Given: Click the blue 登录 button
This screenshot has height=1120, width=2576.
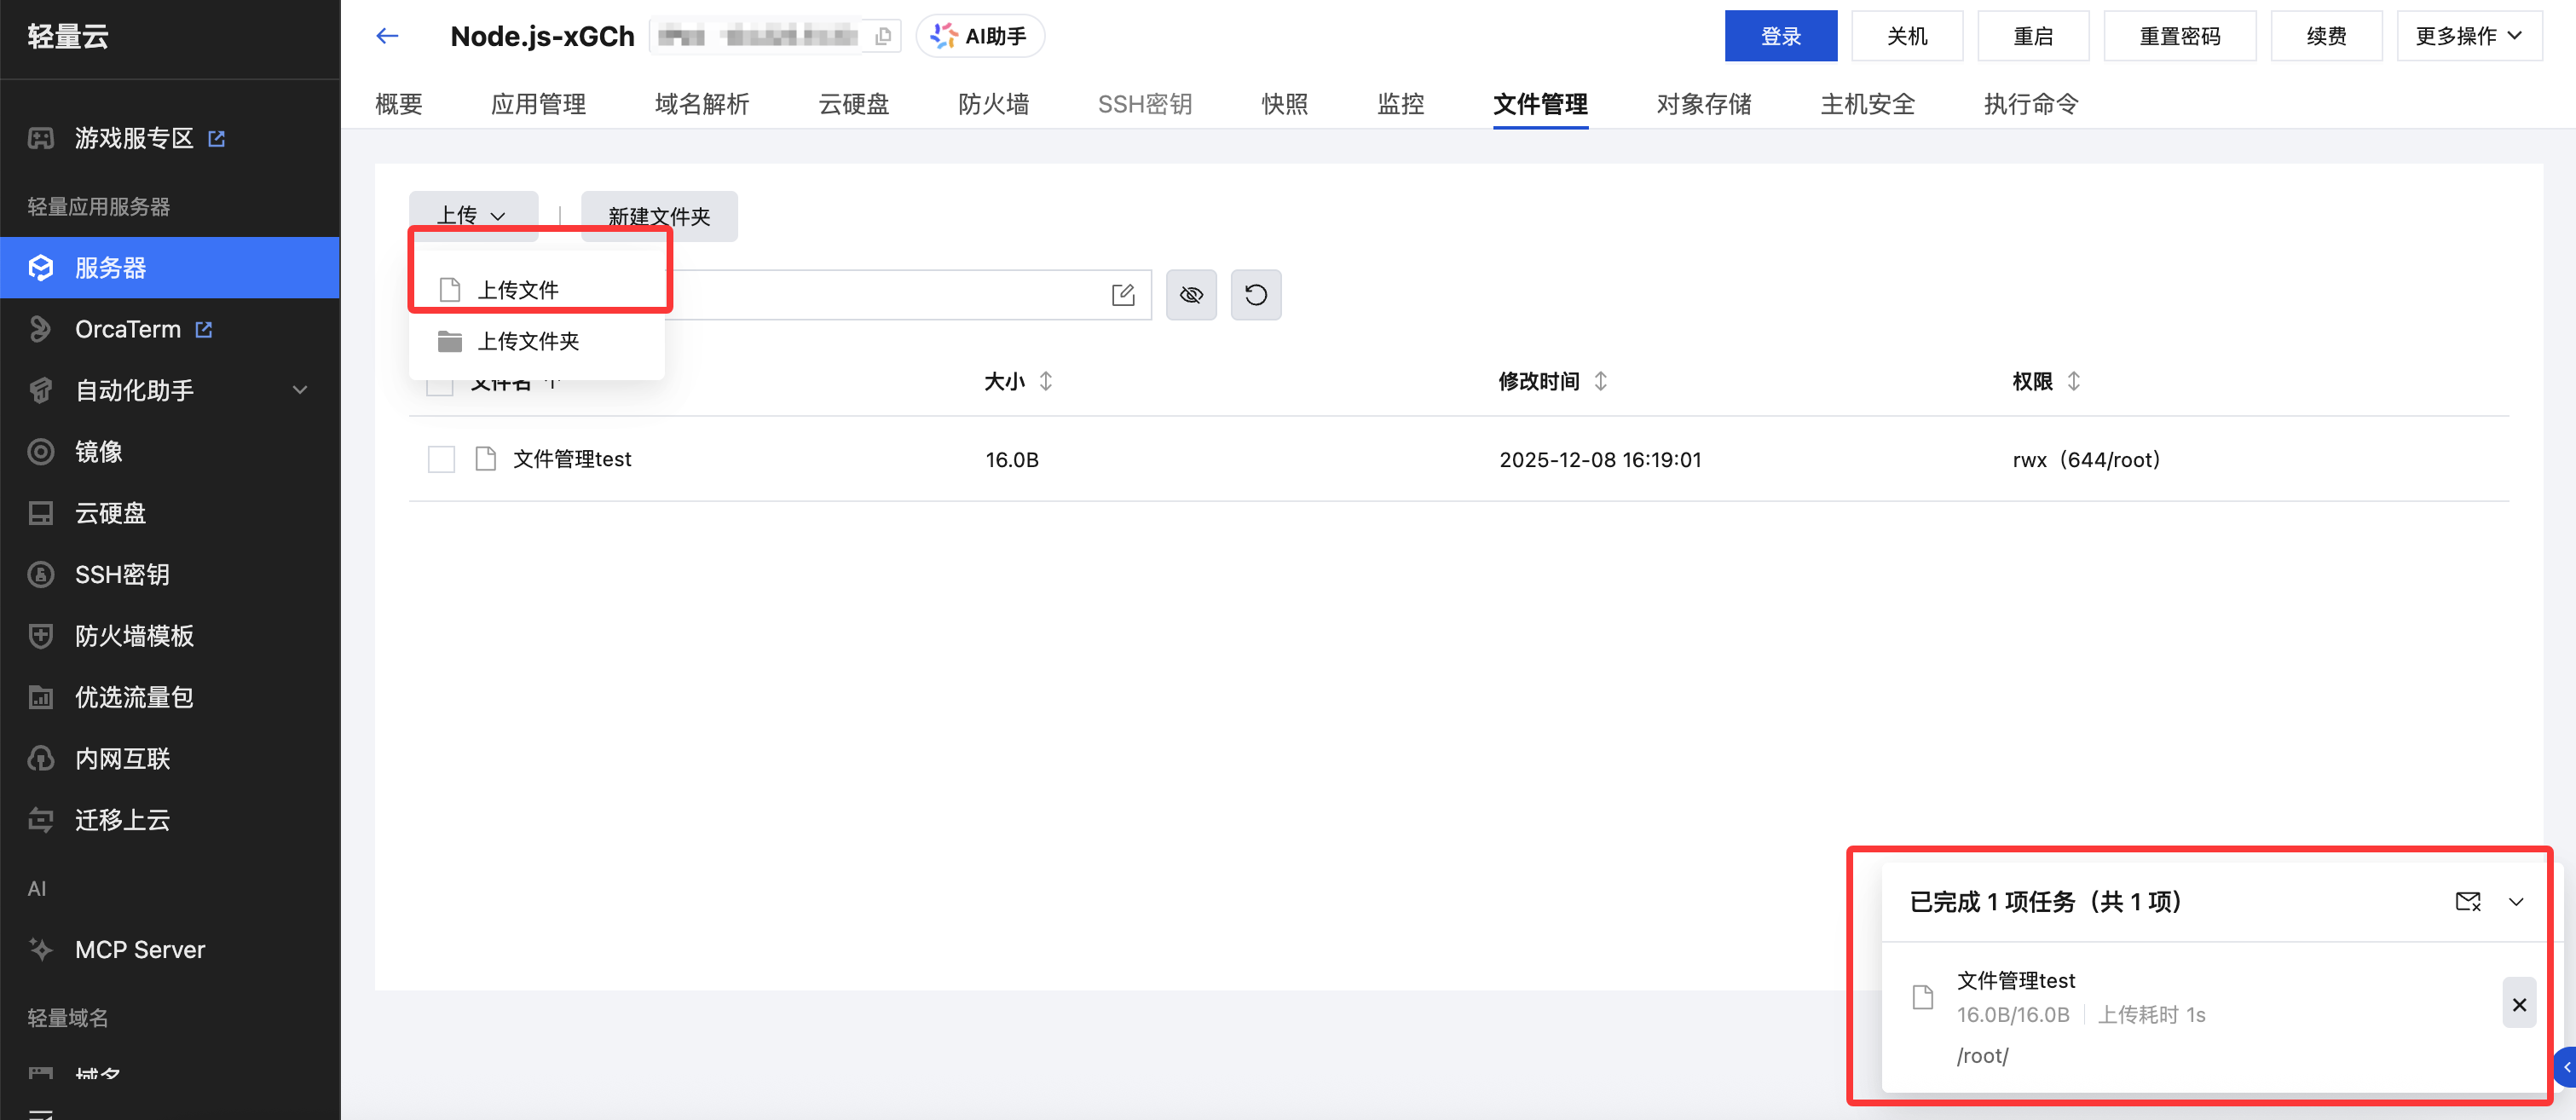Looking at the screenshot, I should (1780, 36).
